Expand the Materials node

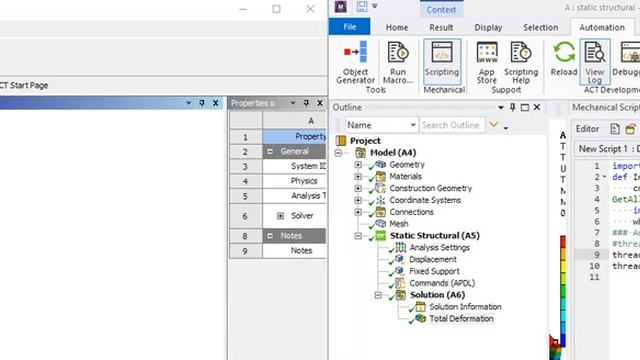pyautogui.click(x=358, y=177)
